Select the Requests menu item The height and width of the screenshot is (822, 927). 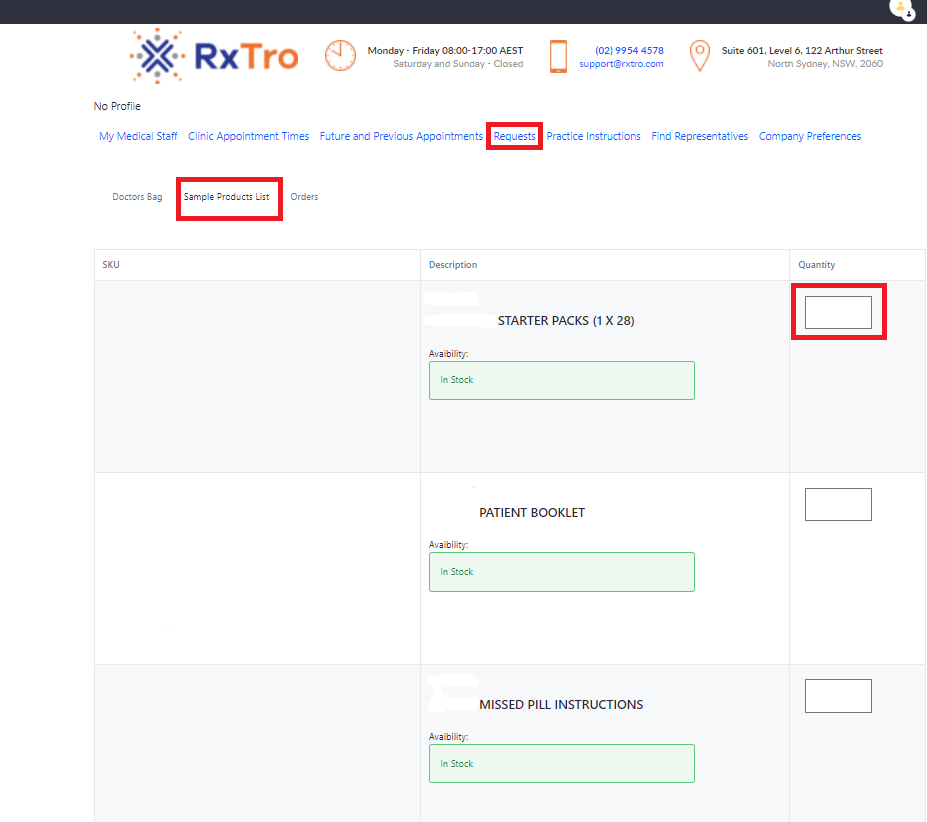pos(515,136)
